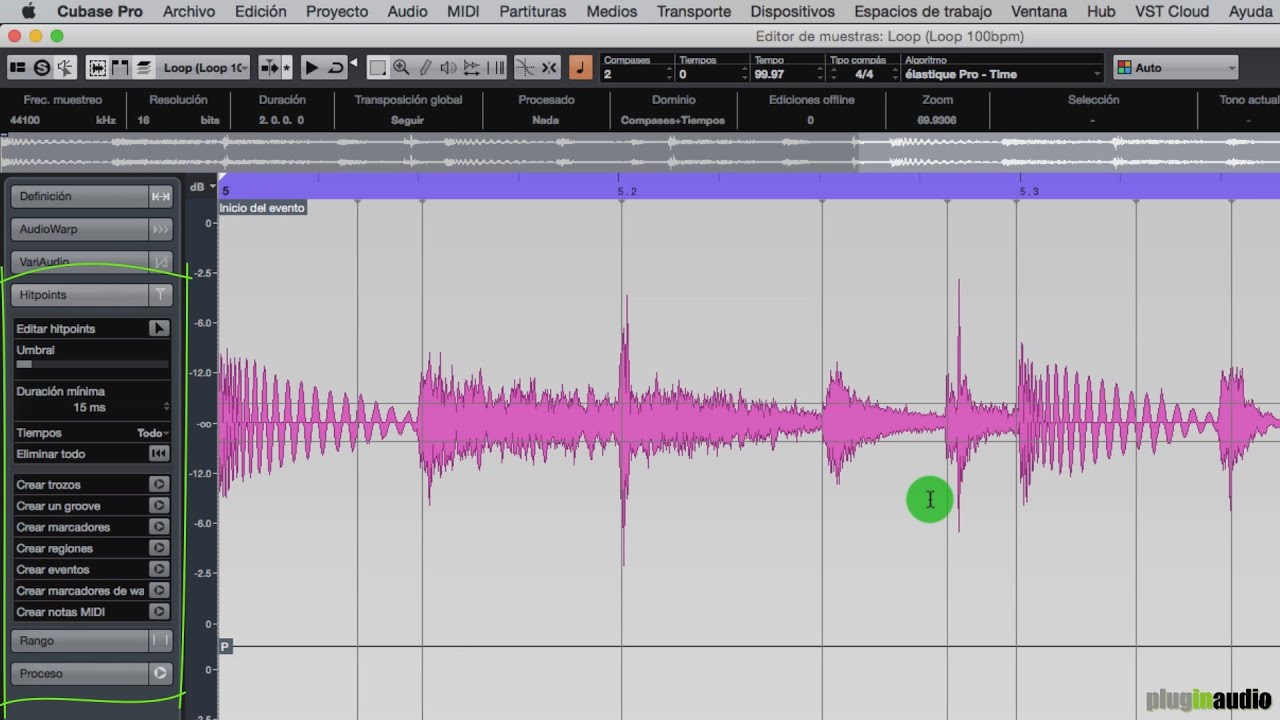The width and height of the screenshot is (1280, 720).
Task: Open the Transporte menu
Action: [x=693, y=12]
